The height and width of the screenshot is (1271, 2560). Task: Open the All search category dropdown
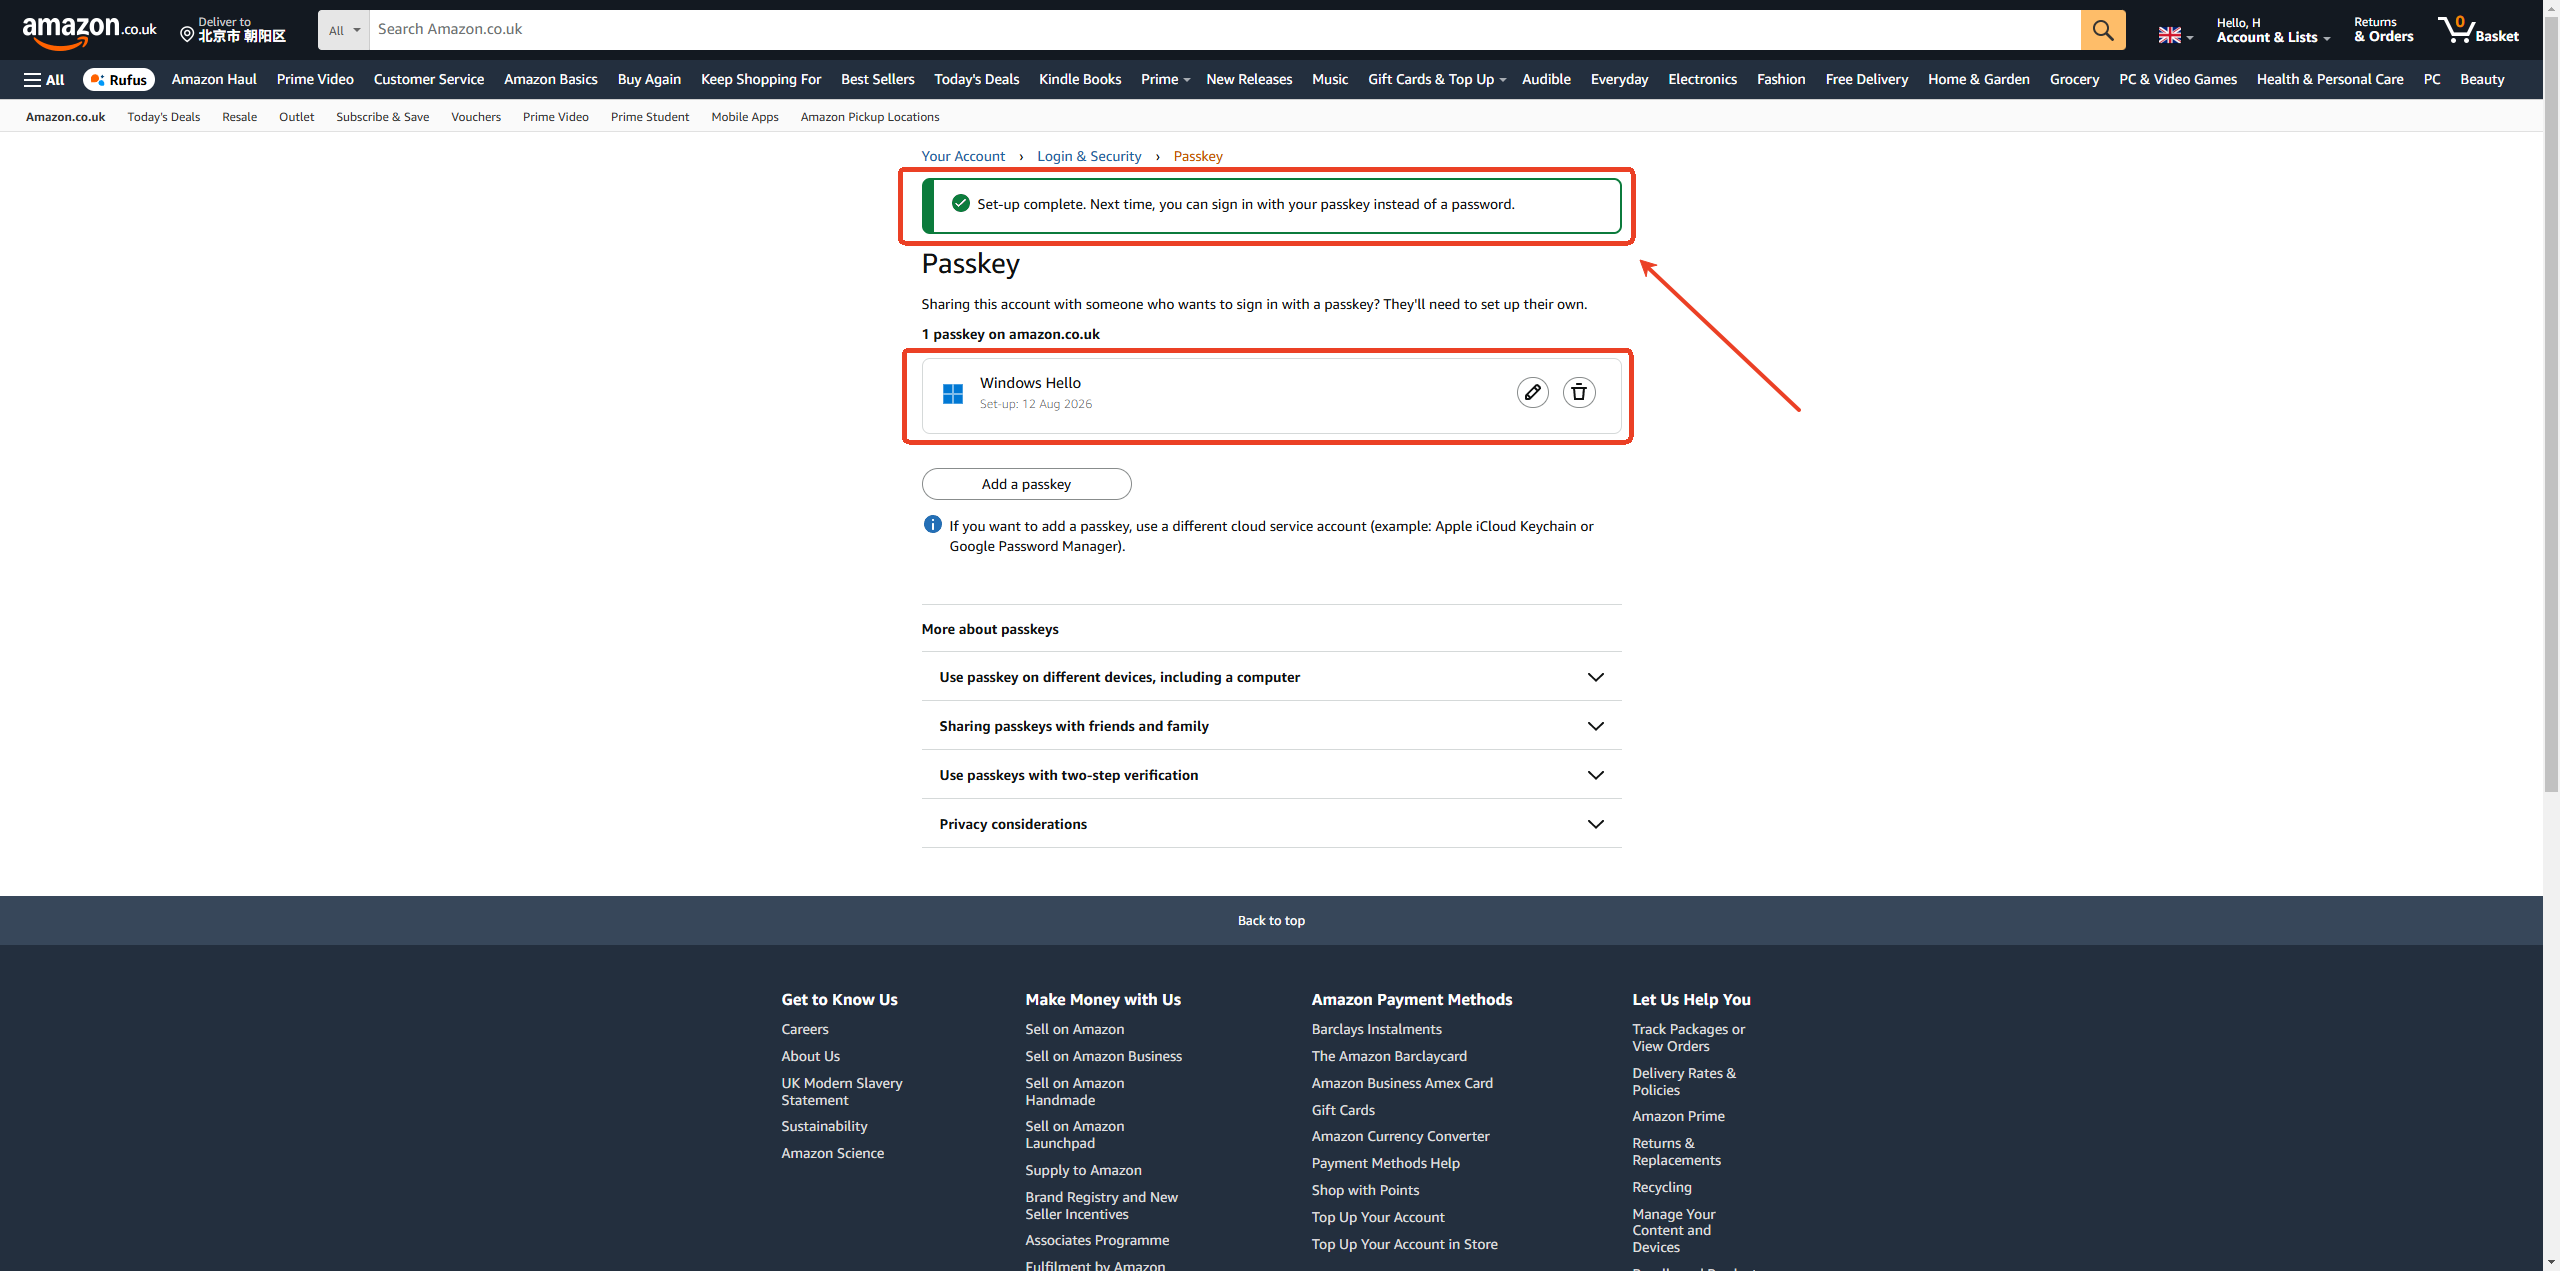(x=344, y=30)
